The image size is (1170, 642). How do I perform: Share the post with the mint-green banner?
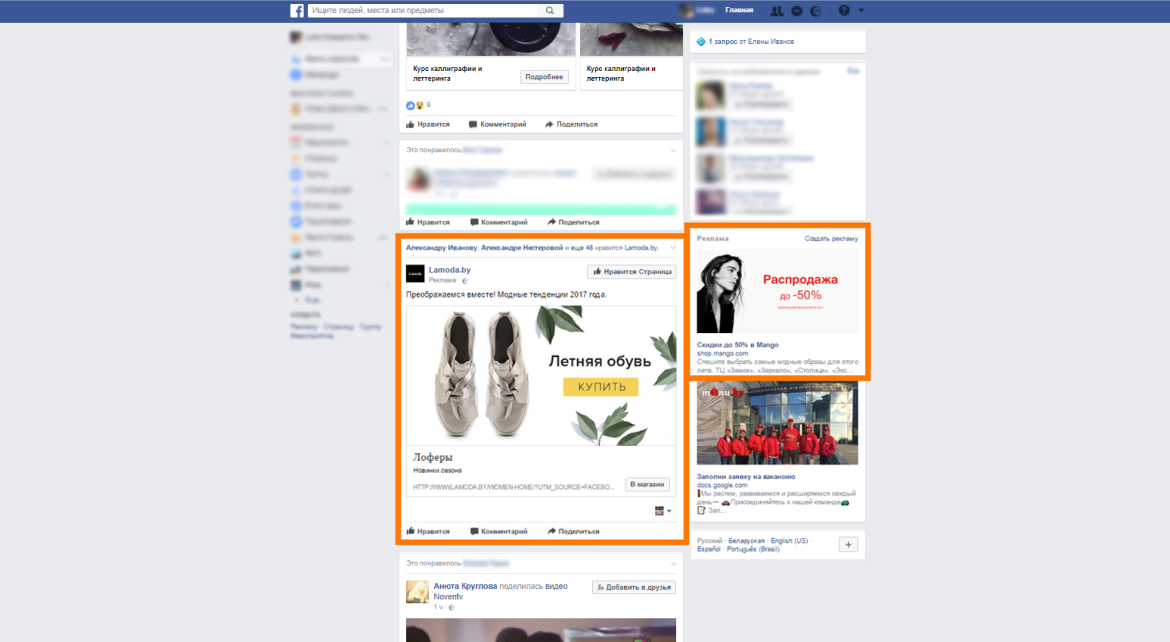[573, 222]
